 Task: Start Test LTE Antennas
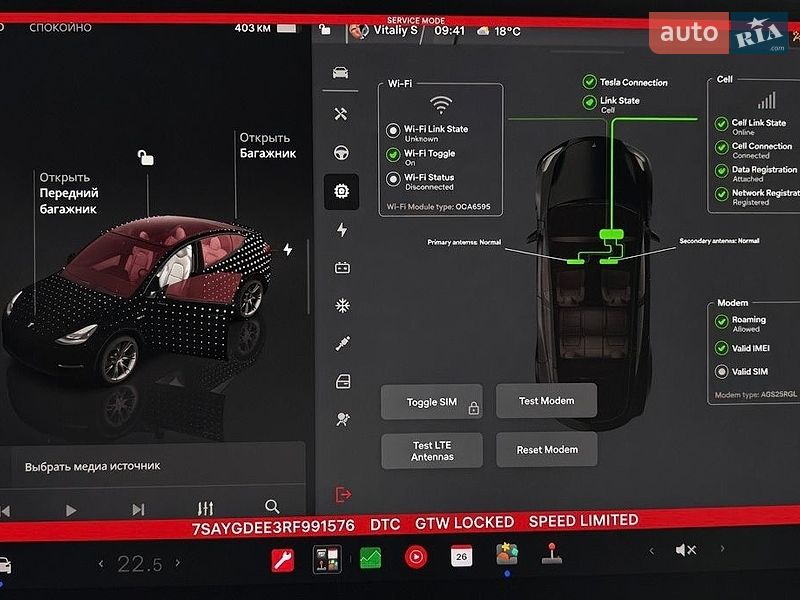point(432,451)
